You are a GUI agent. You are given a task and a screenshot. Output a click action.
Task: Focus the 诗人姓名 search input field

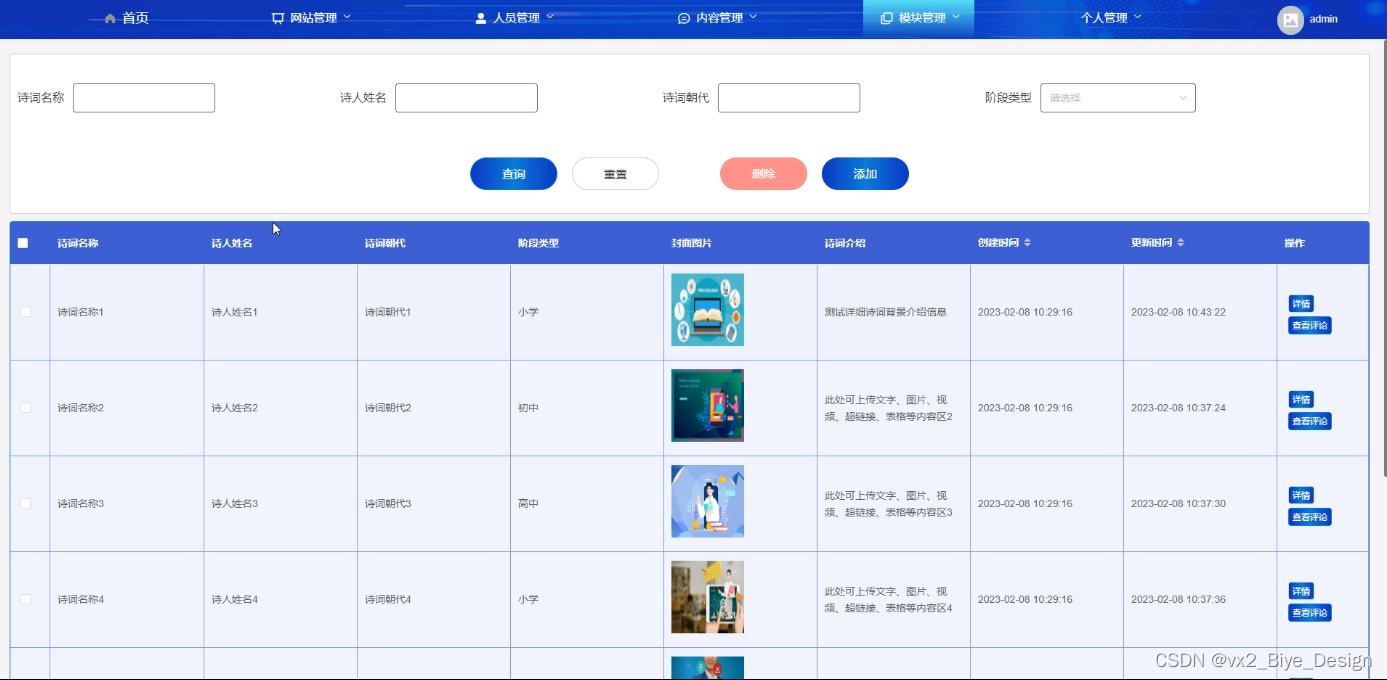pyautogui.click(x=466, y=98)
